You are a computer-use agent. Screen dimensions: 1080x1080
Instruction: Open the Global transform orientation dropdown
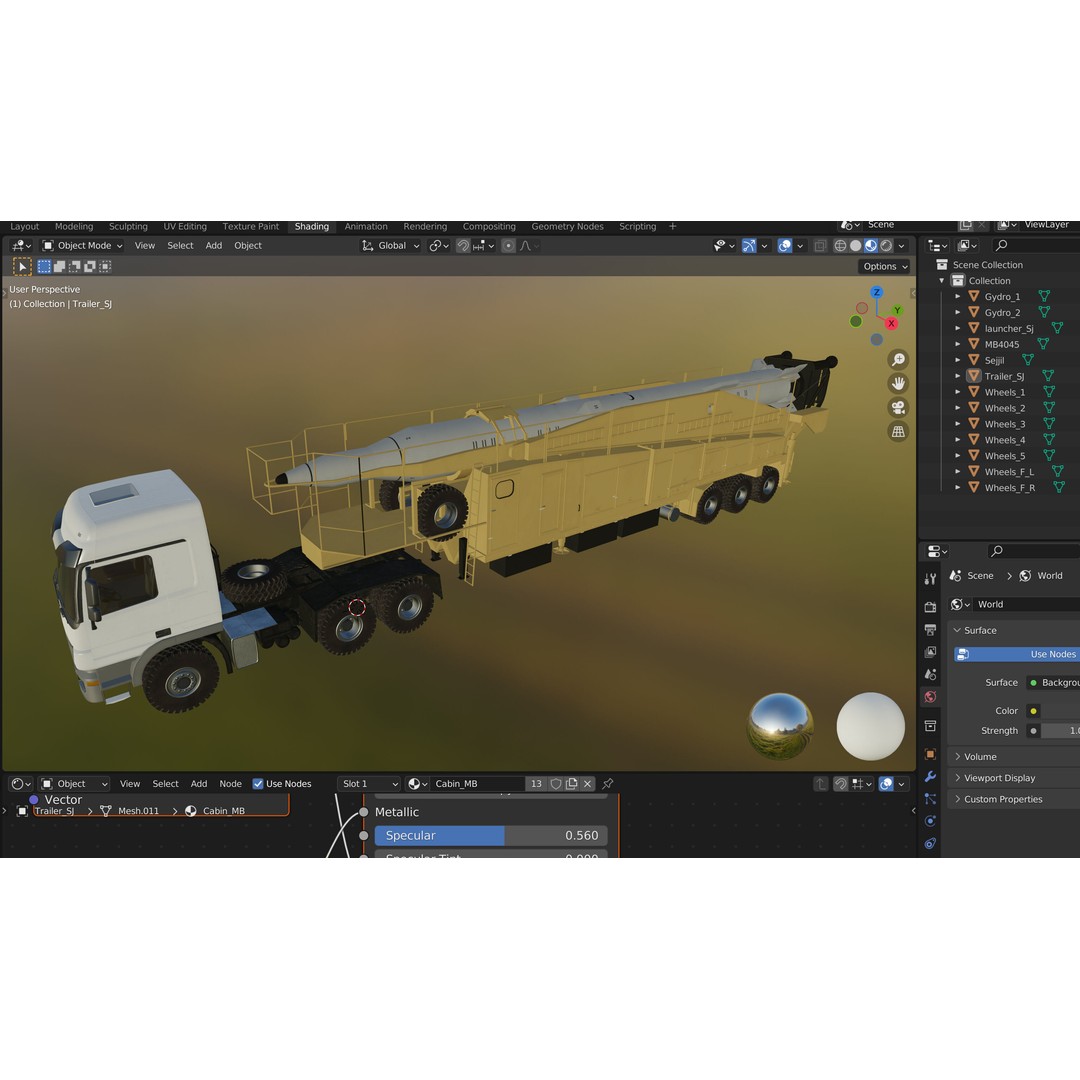391,246
